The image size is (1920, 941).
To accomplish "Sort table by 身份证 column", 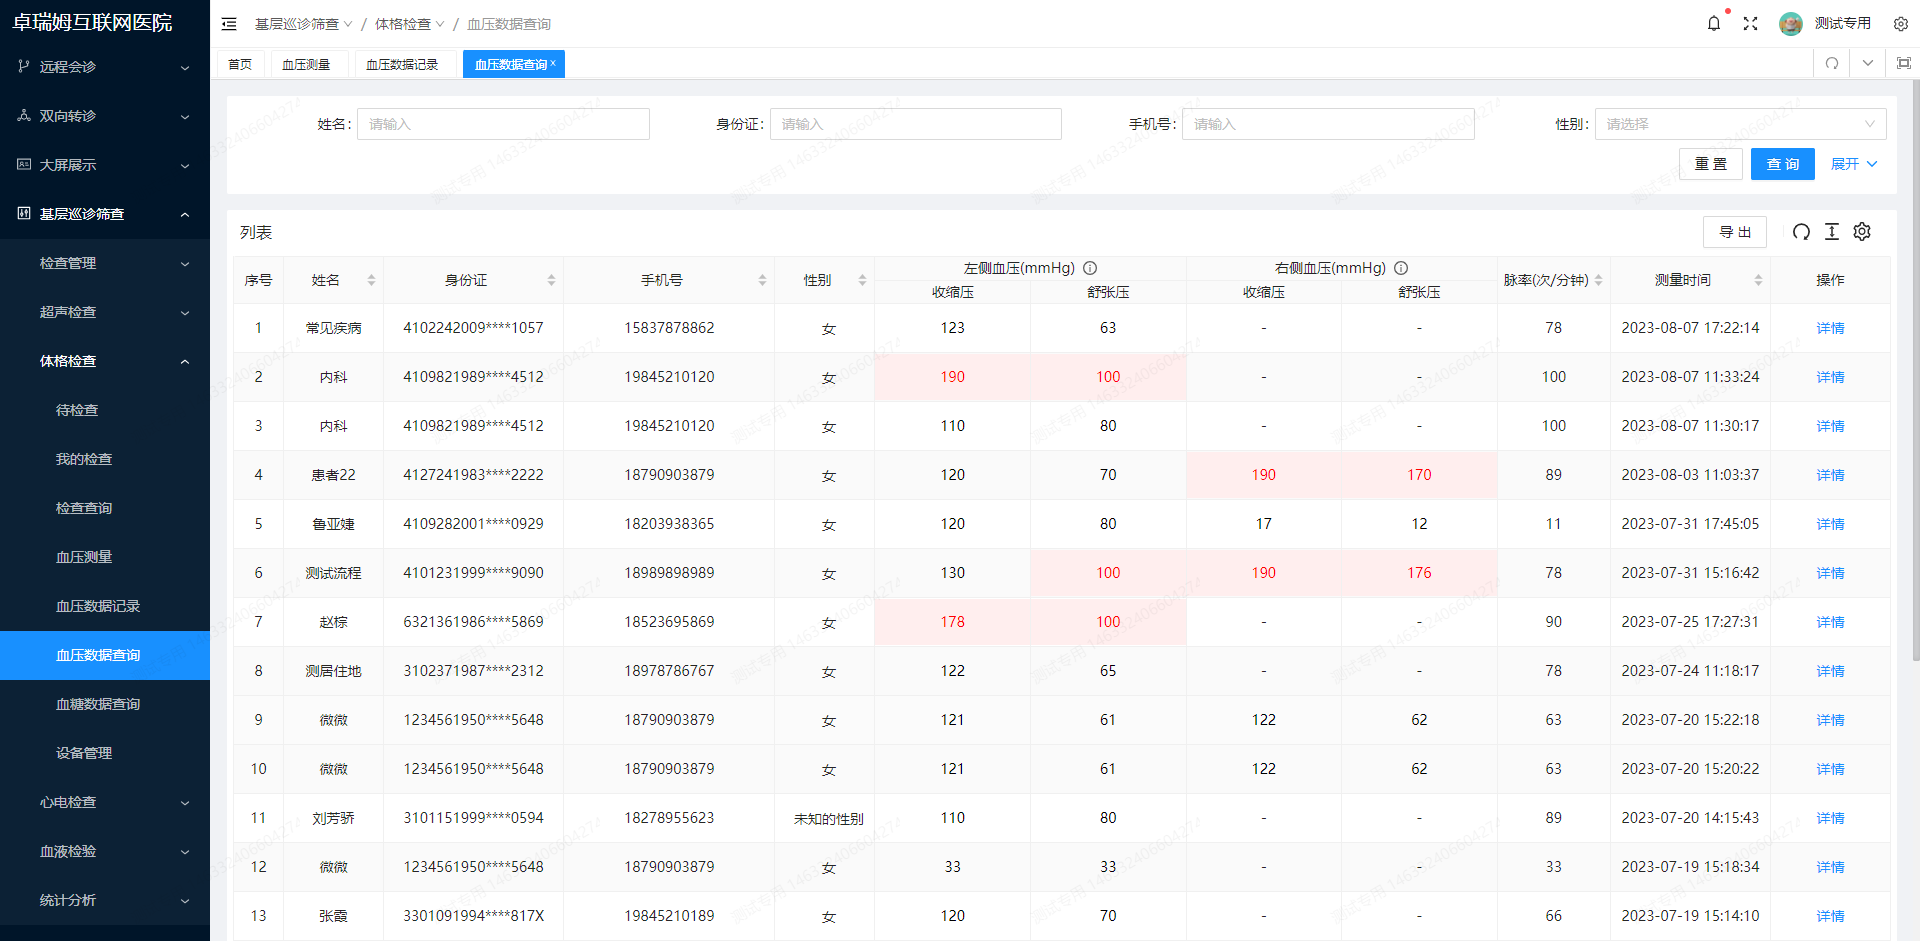I will (551, 280).
